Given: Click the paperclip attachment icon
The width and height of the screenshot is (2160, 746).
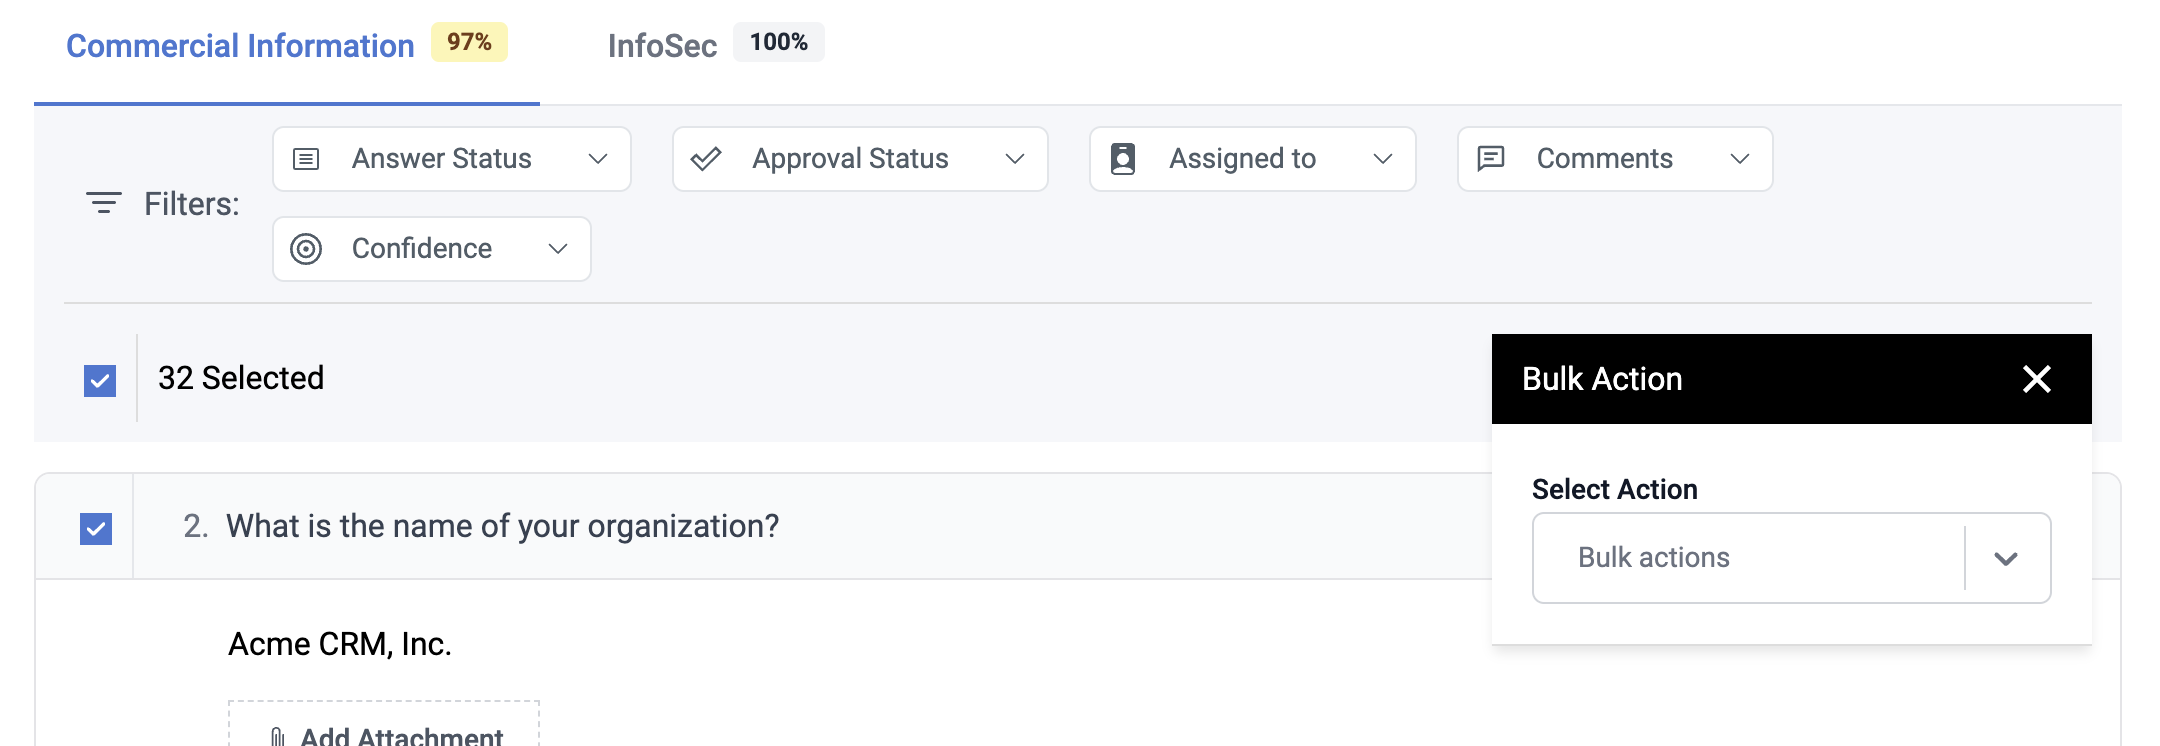Looking at the screenshot, I should 278,737.
